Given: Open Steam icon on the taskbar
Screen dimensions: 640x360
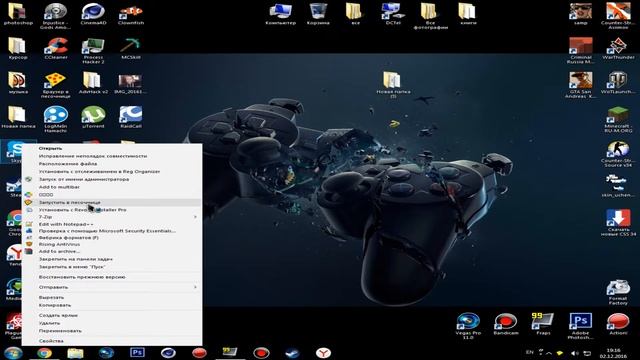Looking at the screenshot, I should coord(292,353).
